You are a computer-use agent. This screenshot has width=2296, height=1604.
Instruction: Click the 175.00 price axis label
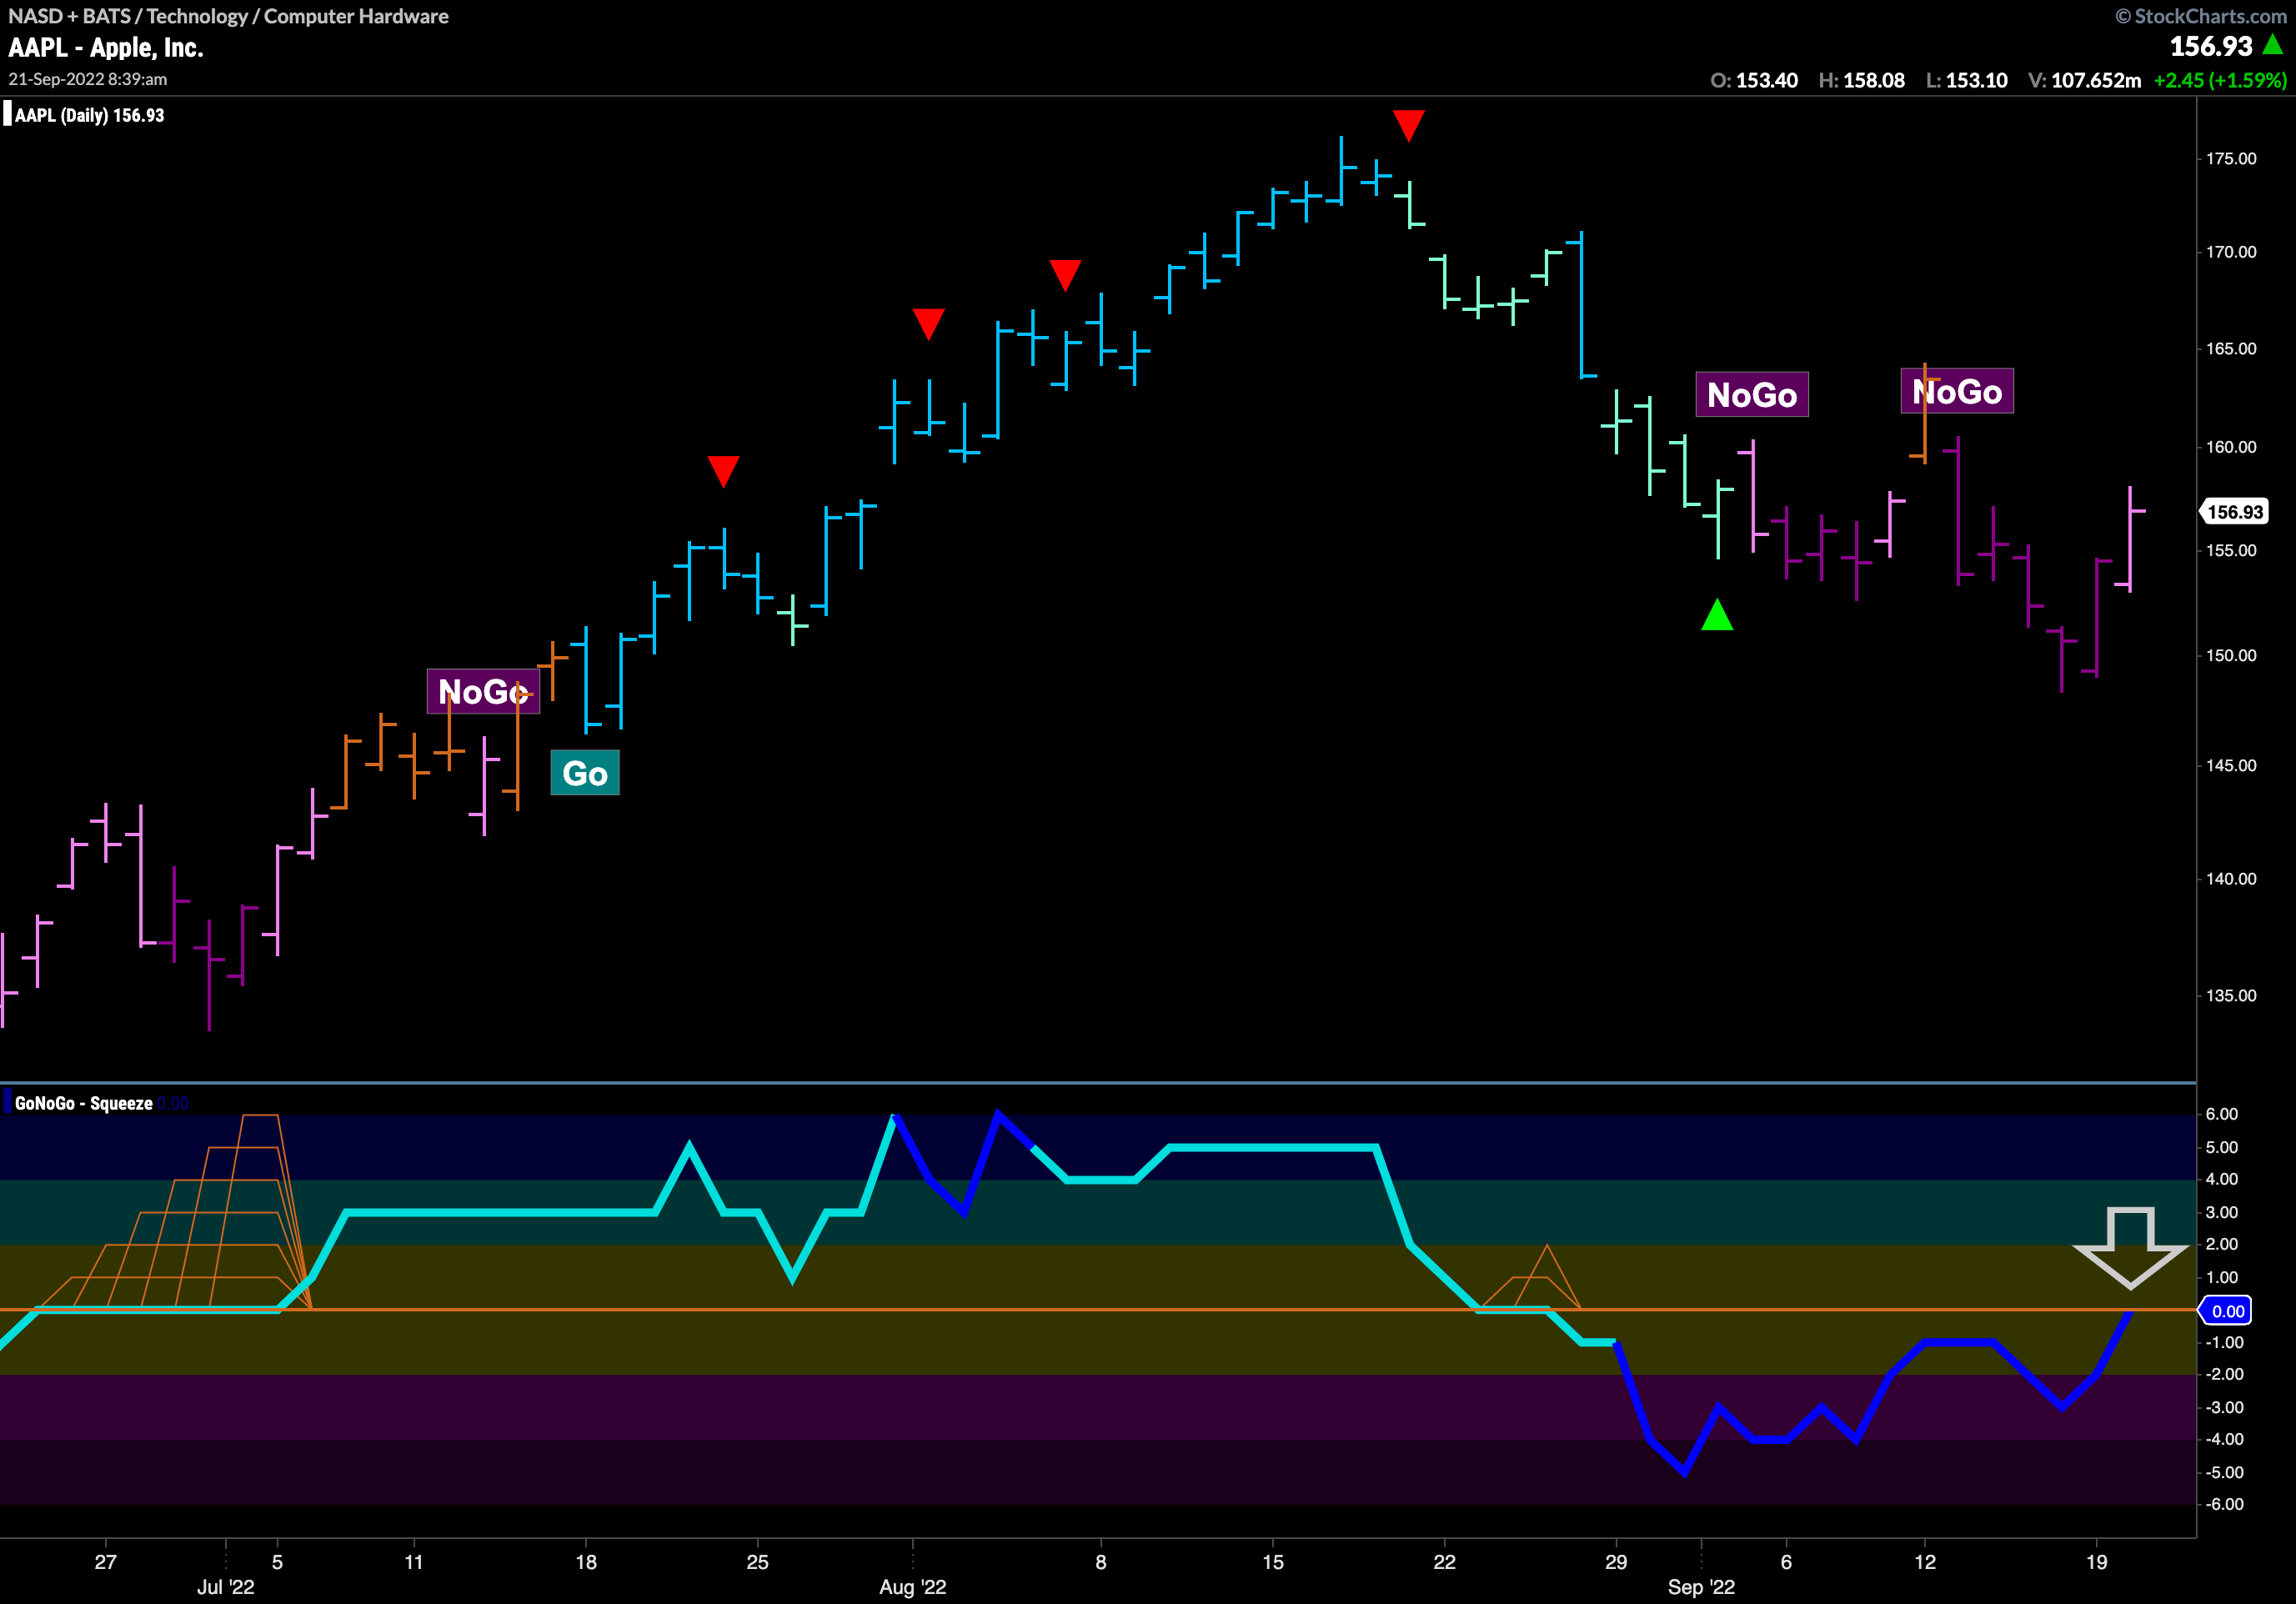(x=2231, y=159)
